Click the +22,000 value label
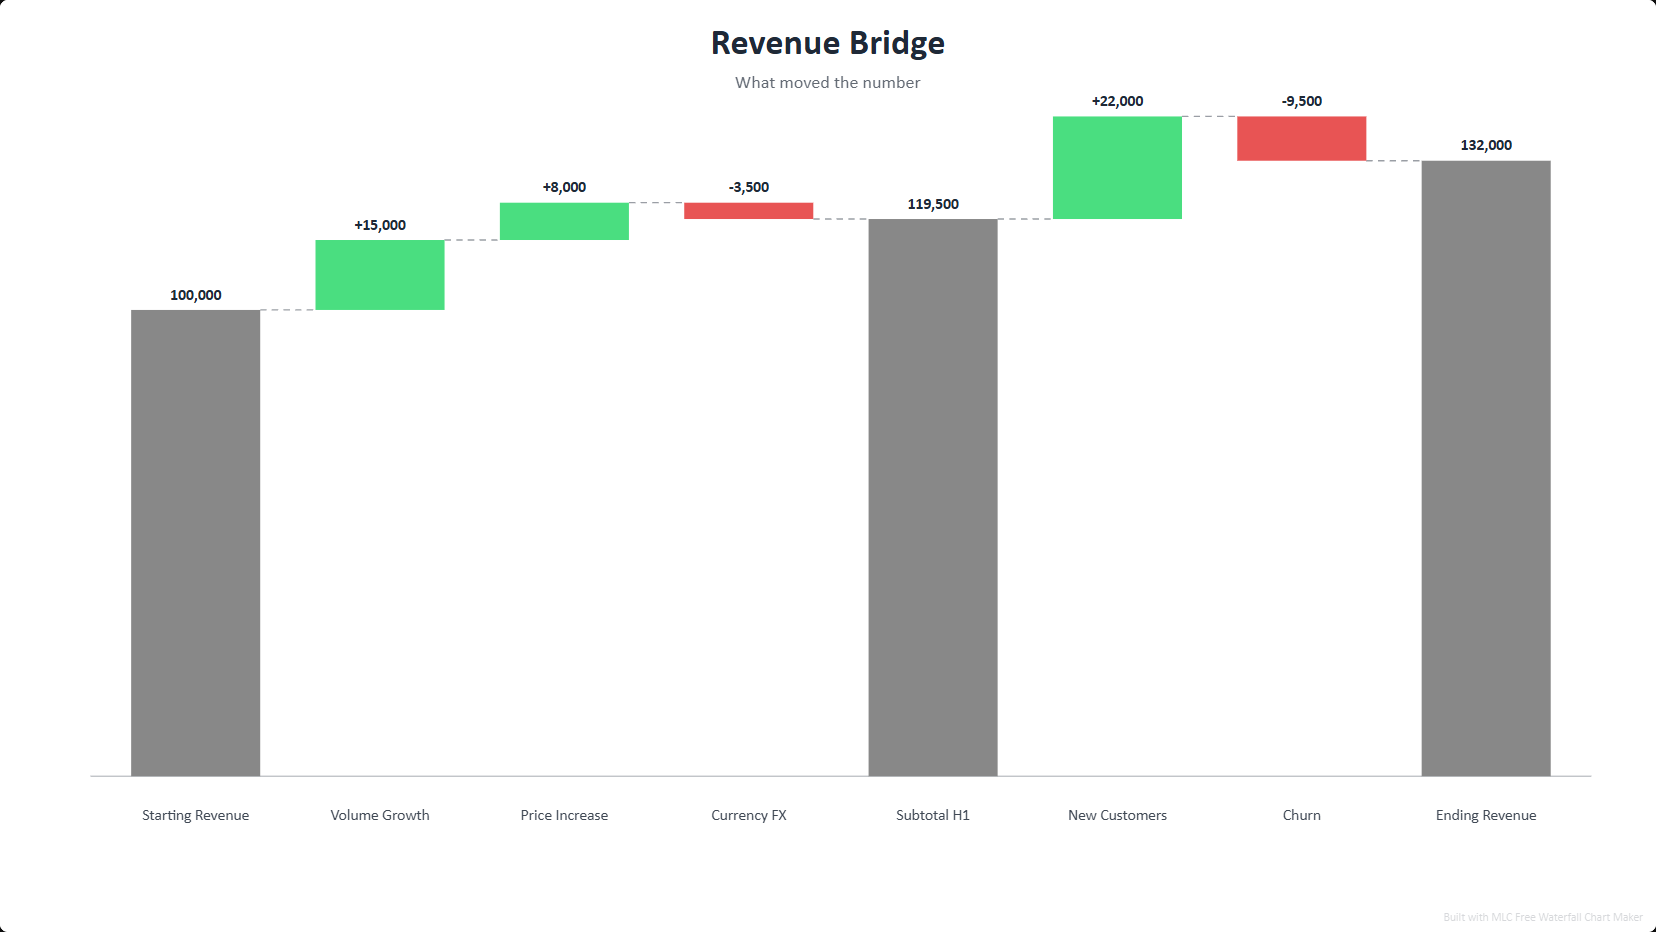1656x932 pixels. 1117,101
